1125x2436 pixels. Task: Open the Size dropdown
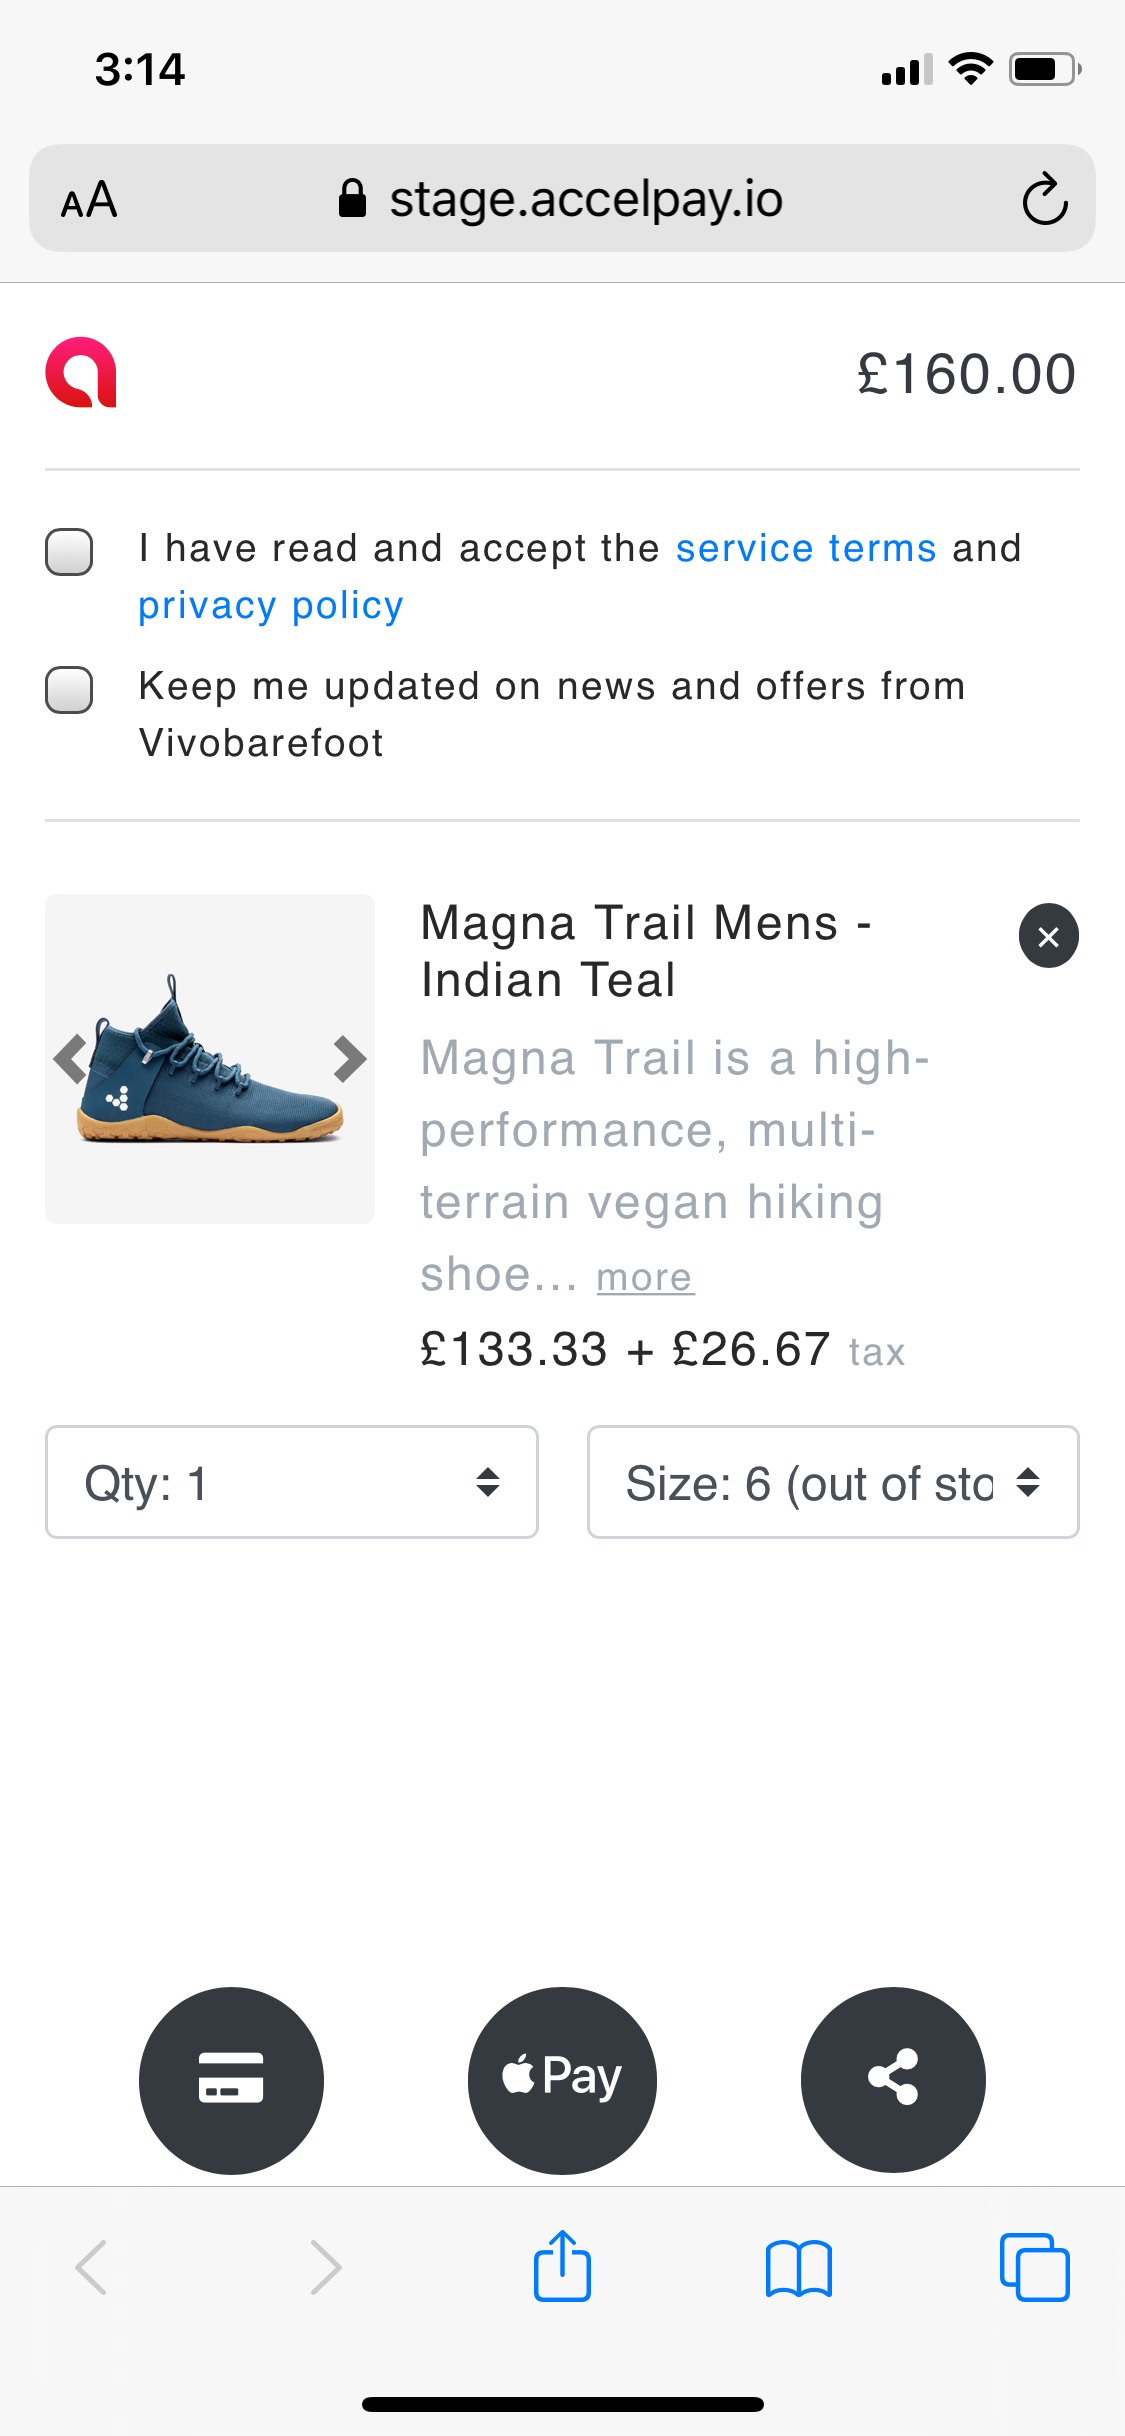(x=833, y=1482)
